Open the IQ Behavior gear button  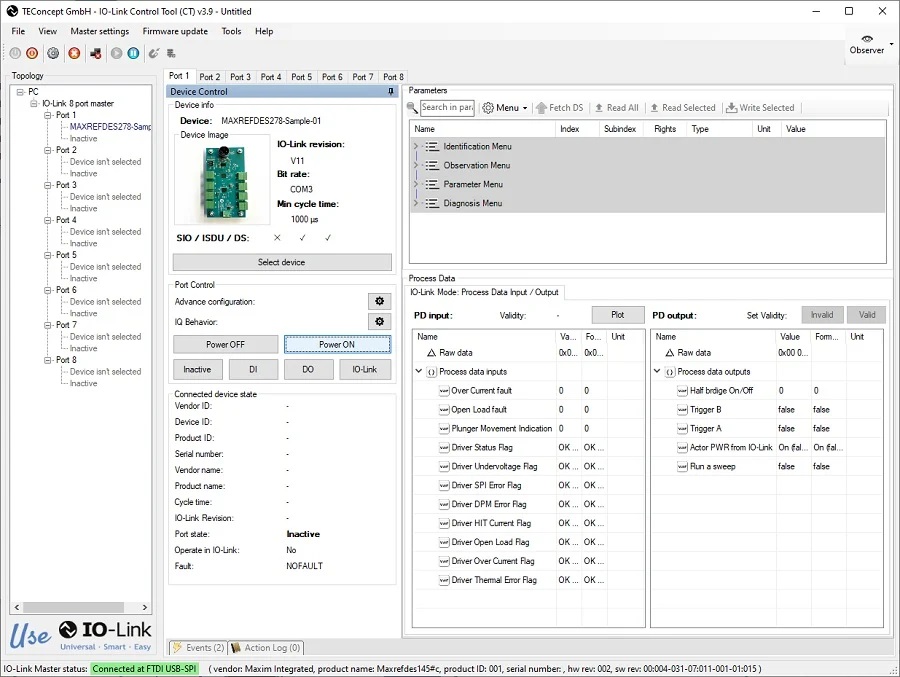click(x=379, y=322)
